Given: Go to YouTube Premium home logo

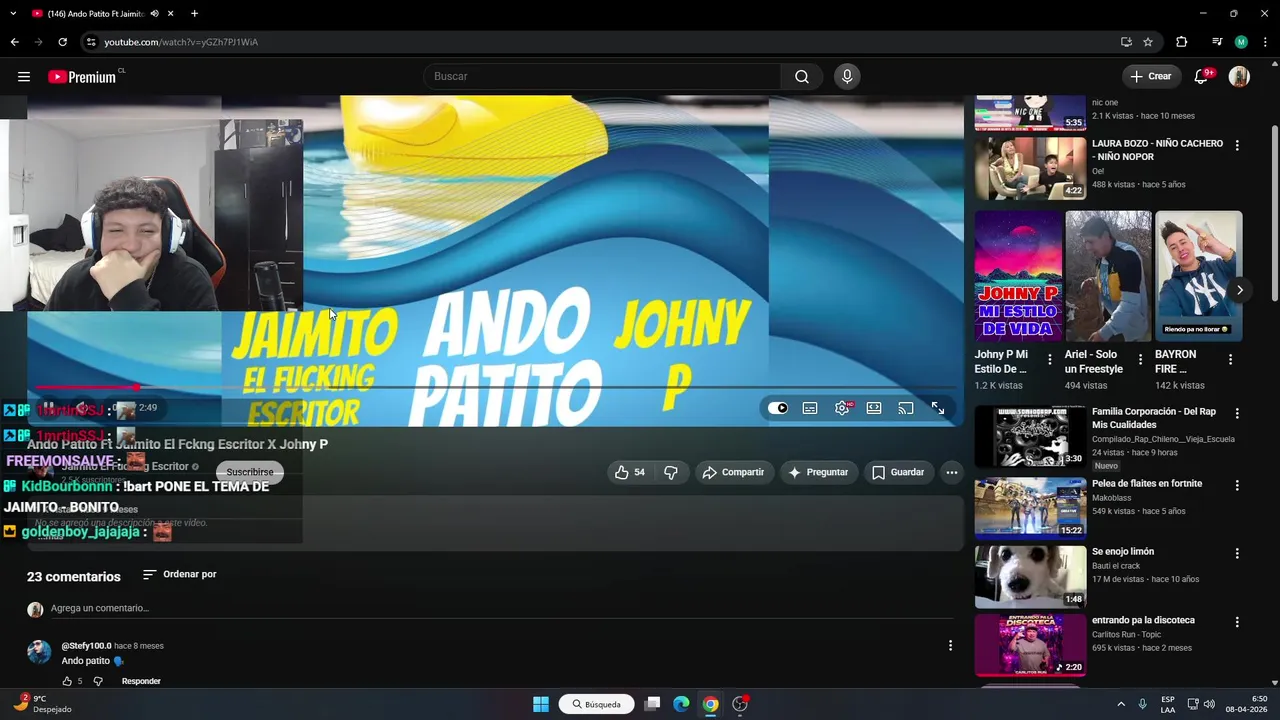Looking at the screenshot, I should click(82, 77).
